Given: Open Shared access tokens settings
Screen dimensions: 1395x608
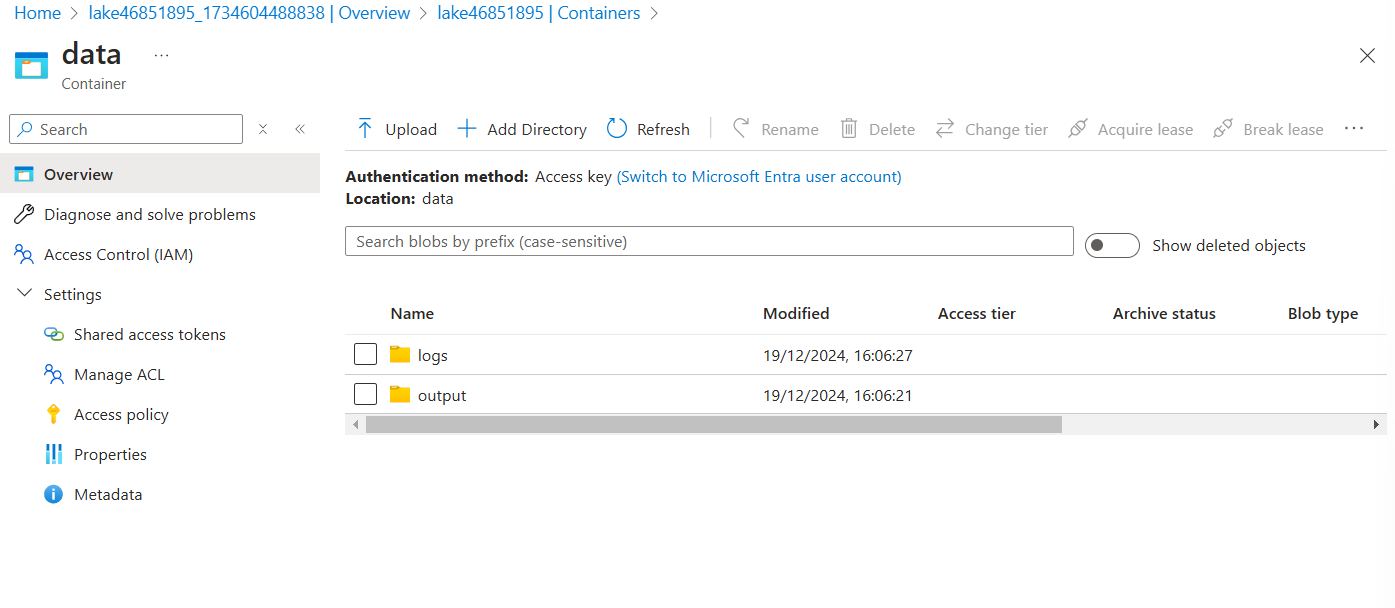Looking at the screenshot, I should (149, 335).
